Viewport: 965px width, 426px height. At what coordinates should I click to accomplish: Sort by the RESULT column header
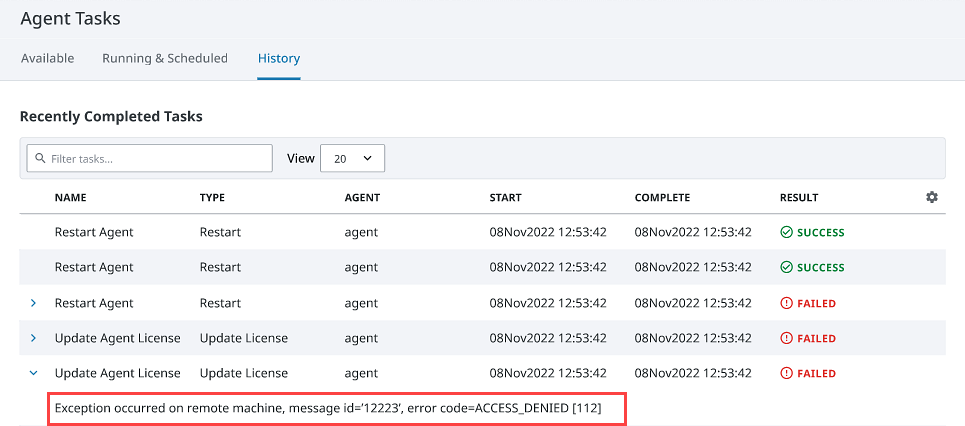tap(799, 198)
